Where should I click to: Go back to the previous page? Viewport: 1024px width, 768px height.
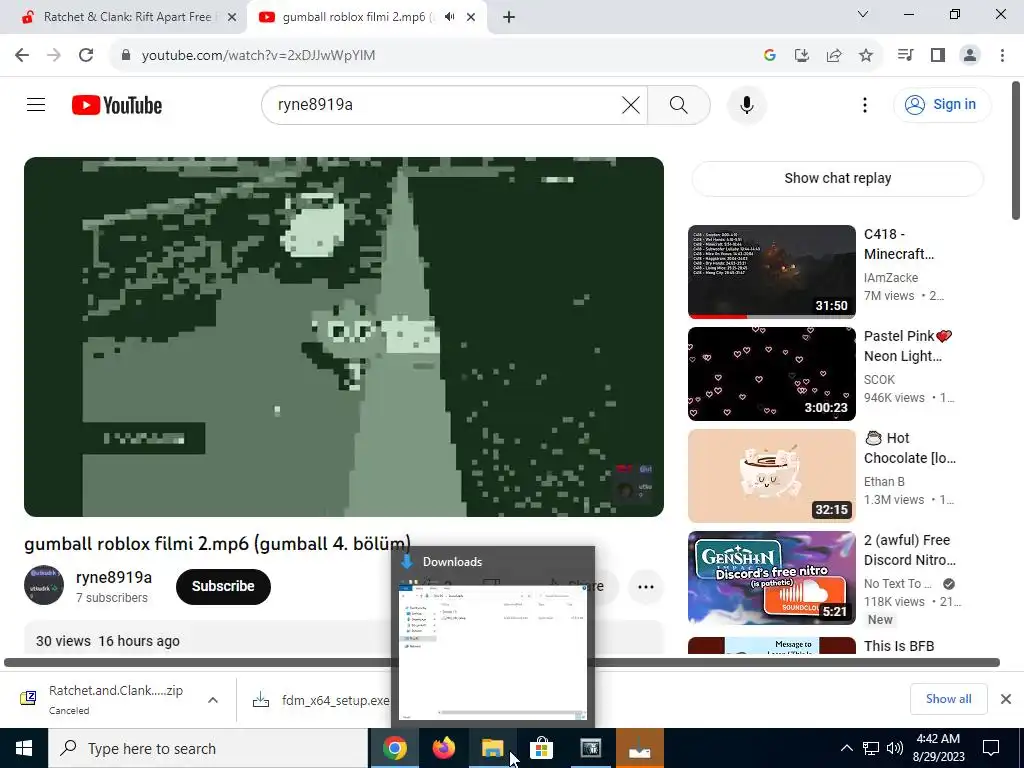(x=22, y=56)
